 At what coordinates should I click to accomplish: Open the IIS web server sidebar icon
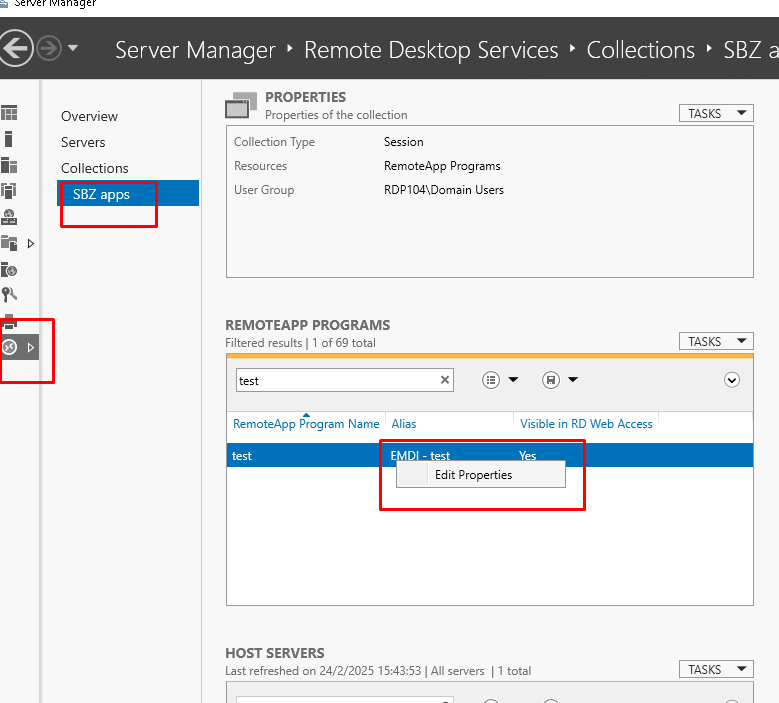(x=9, y=270)
